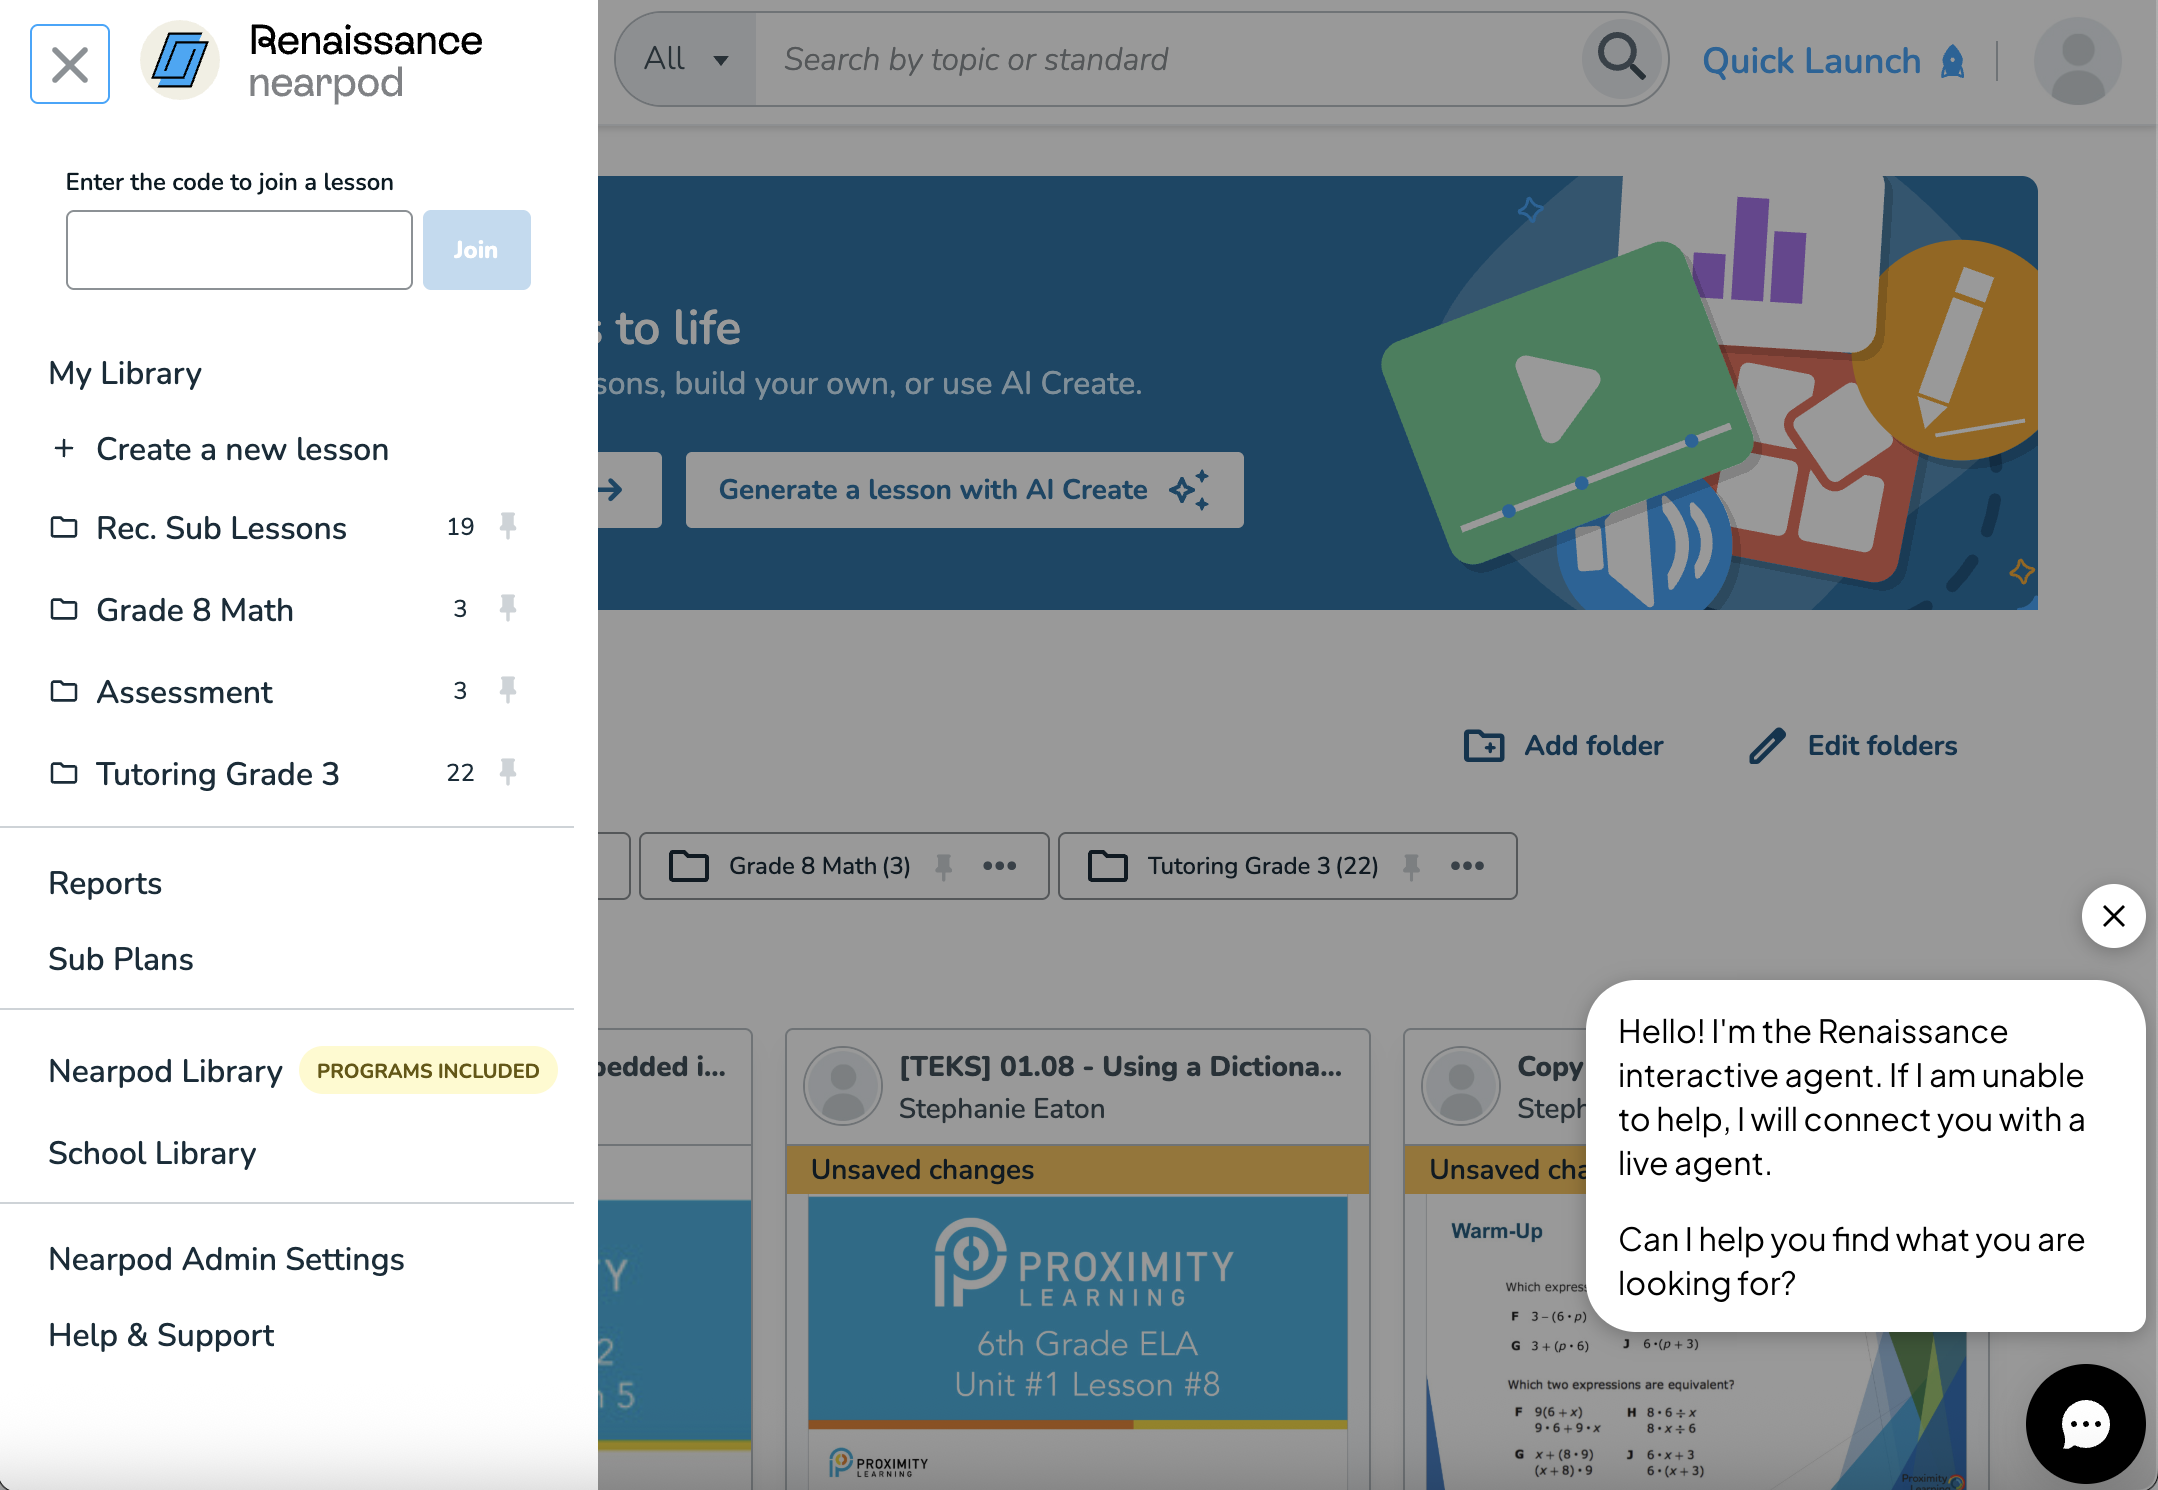
Task: Click Generate a lesson with AI Create
Action: pos(964,489)
